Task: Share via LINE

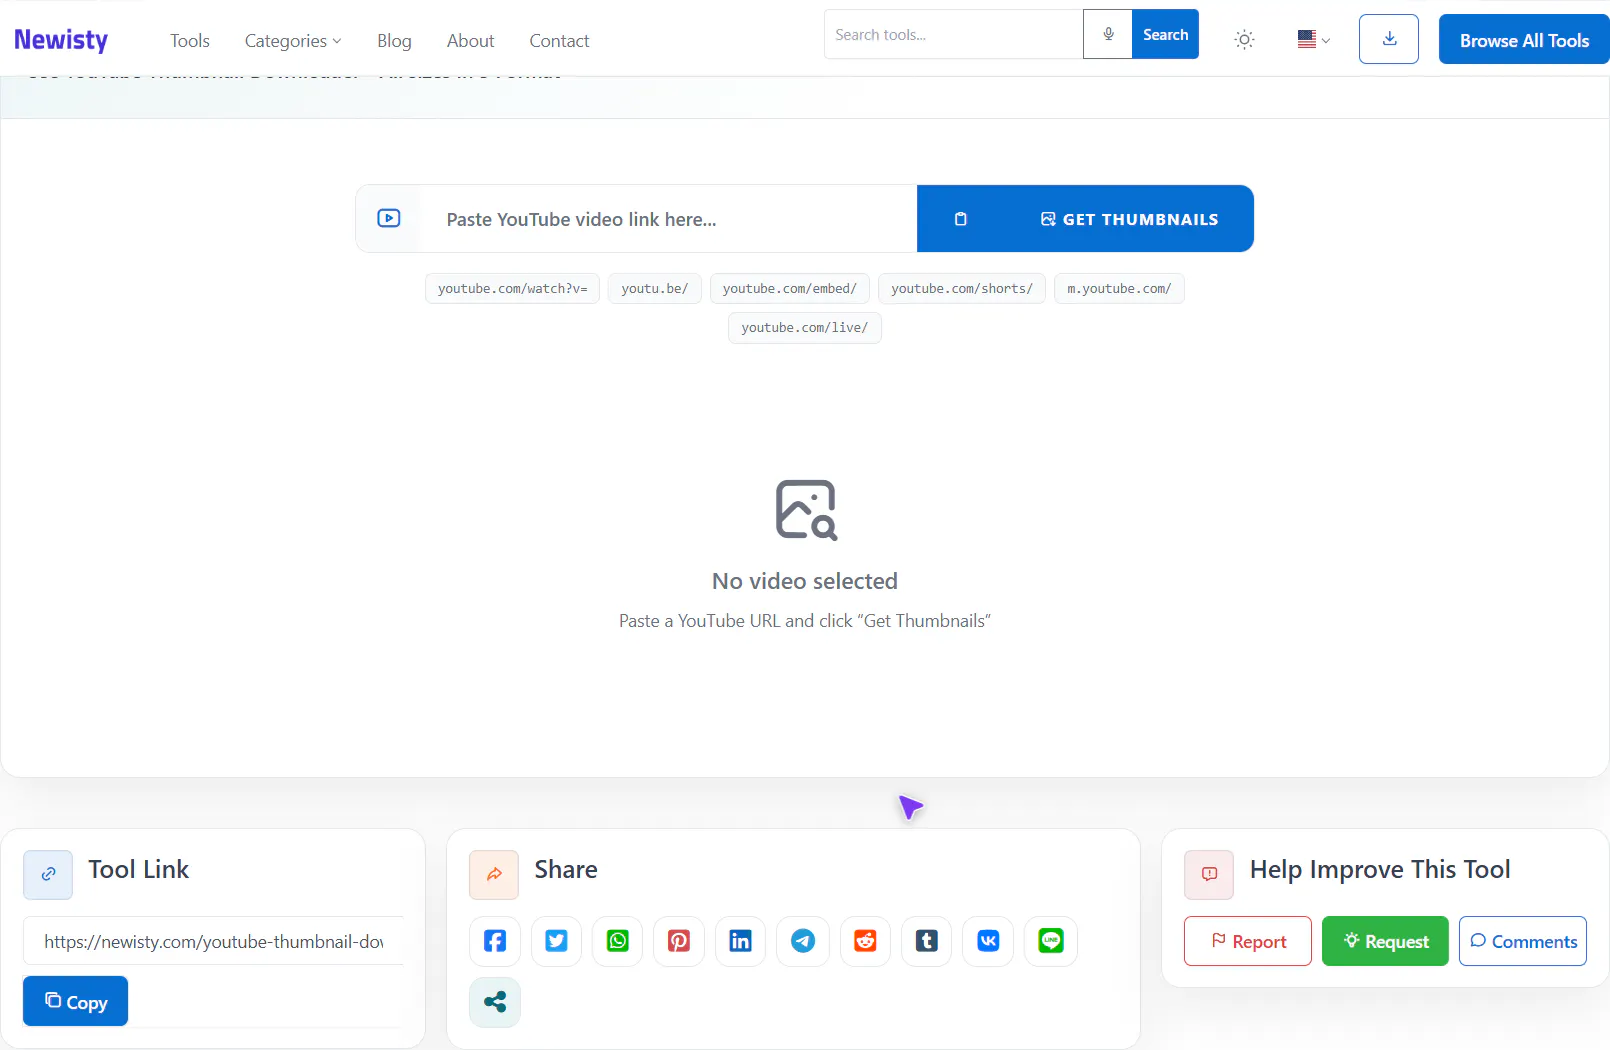Action: pos(1051,941)
